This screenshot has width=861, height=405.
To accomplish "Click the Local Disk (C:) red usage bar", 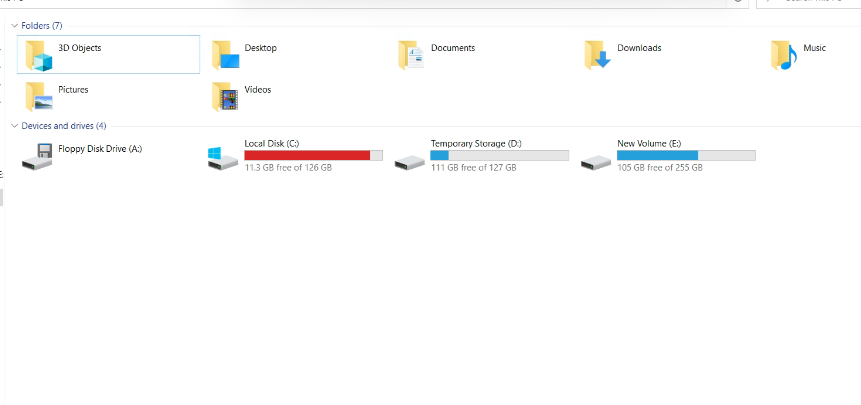I will click(314, 155).
